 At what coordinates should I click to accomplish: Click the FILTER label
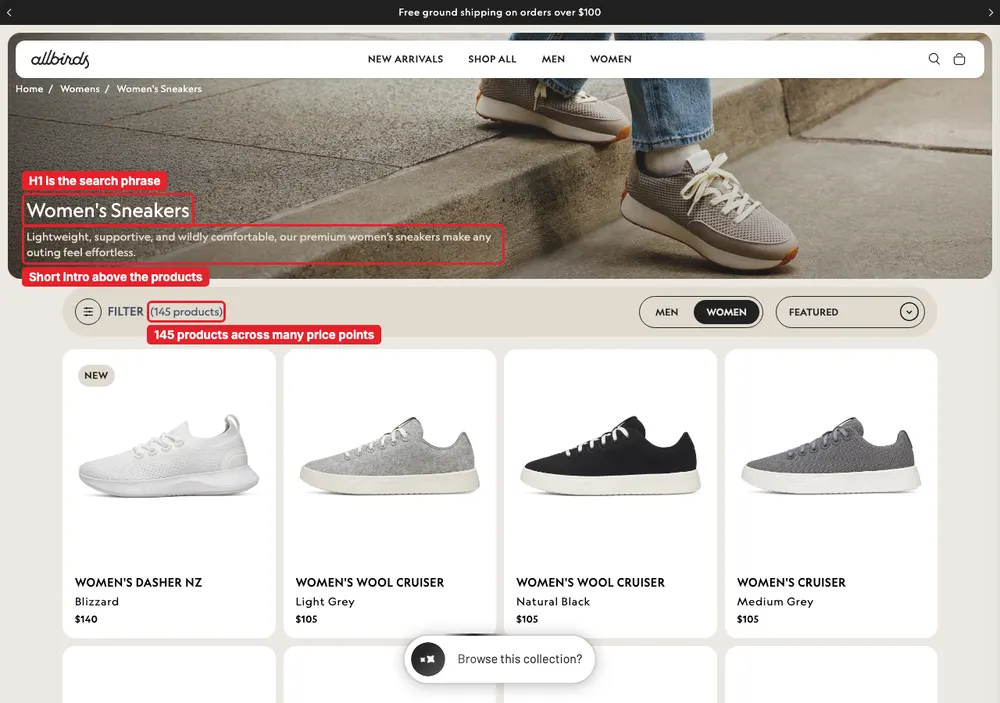click(125, 311)
